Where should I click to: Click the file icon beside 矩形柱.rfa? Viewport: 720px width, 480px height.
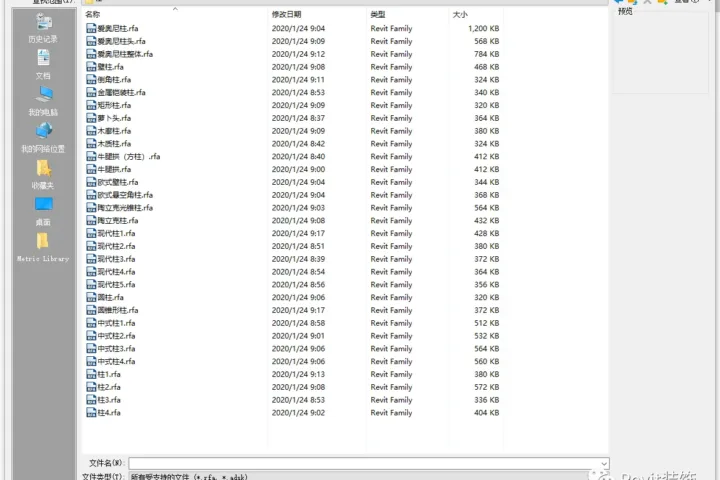click(x=91, y=105)
